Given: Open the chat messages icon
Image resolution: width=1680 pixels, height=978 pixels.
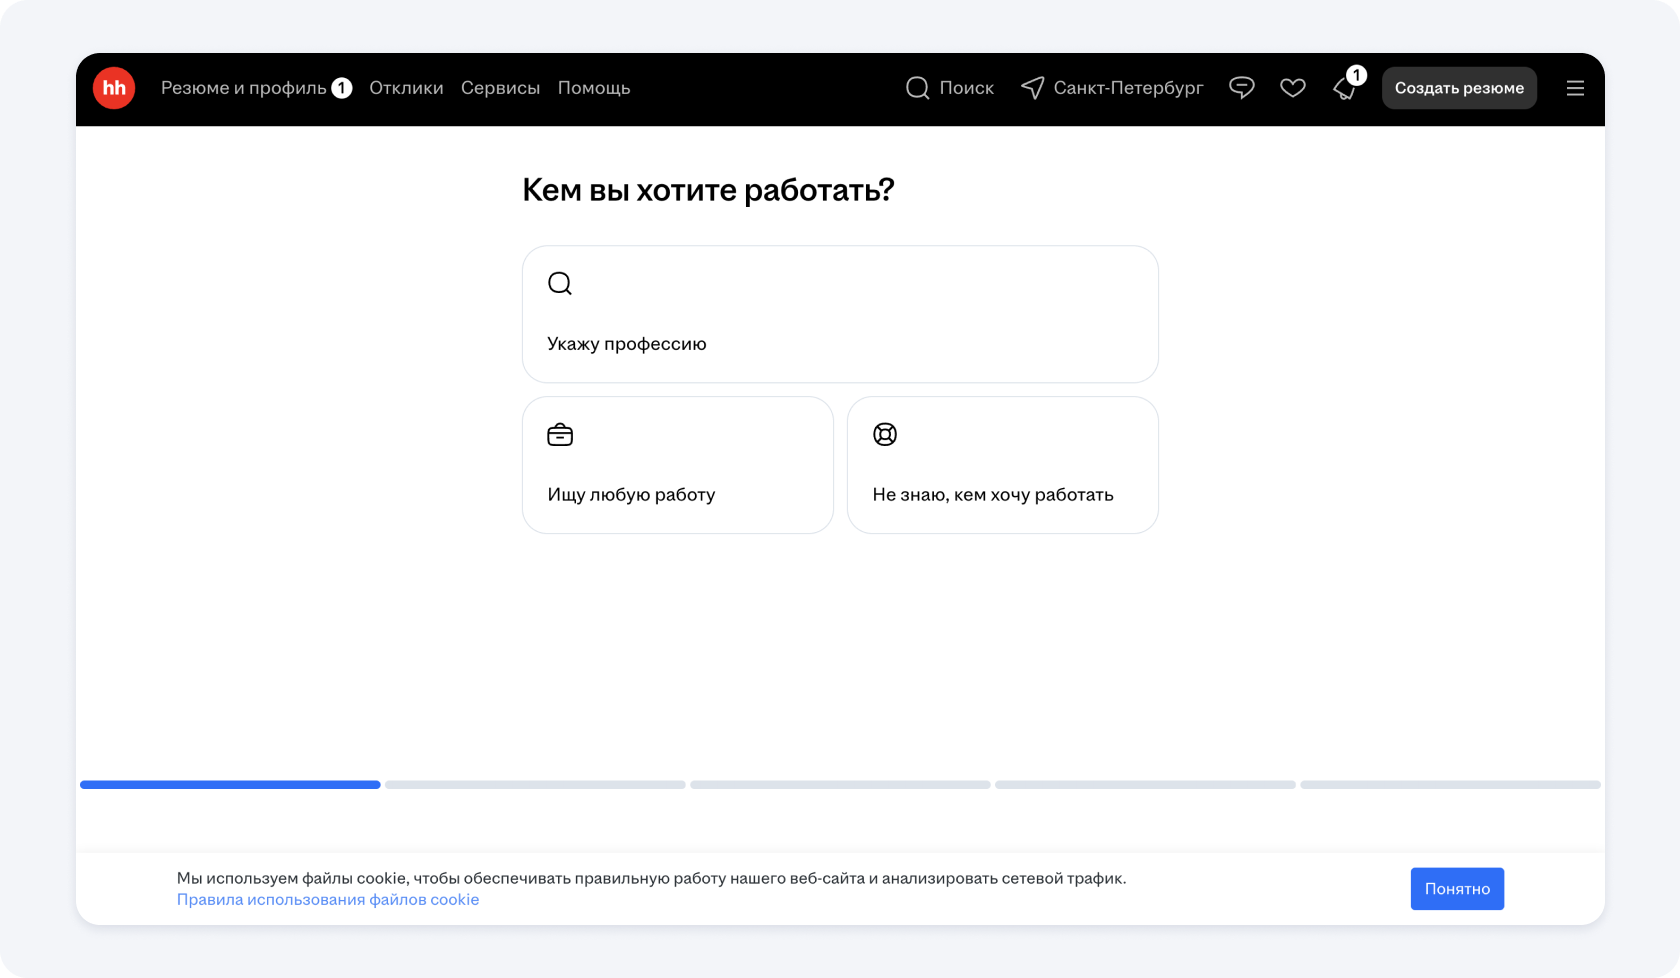Looking at the screenshot, I should click(1241, 88).
